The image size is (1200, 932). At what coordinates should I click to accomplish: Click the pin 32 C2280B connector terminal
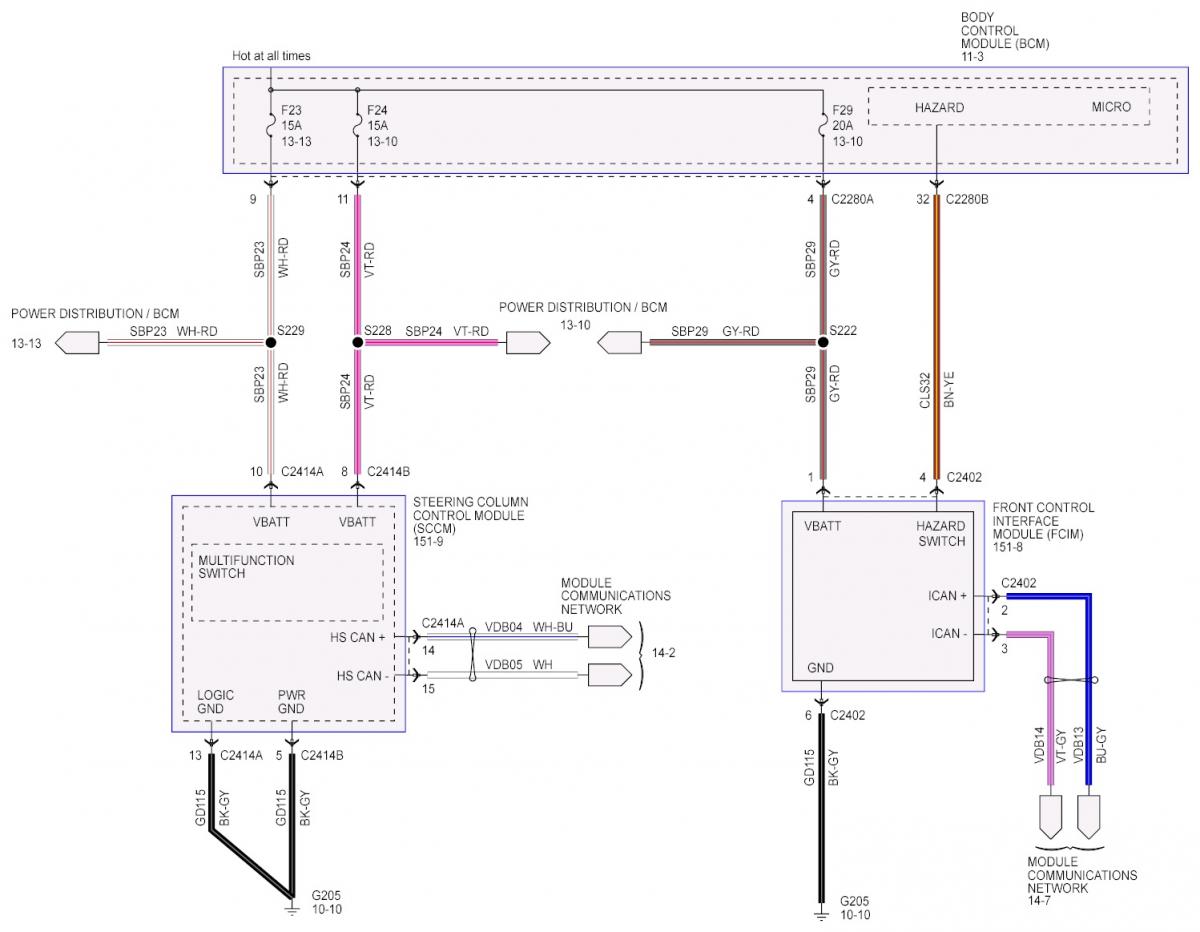[936, 184]
